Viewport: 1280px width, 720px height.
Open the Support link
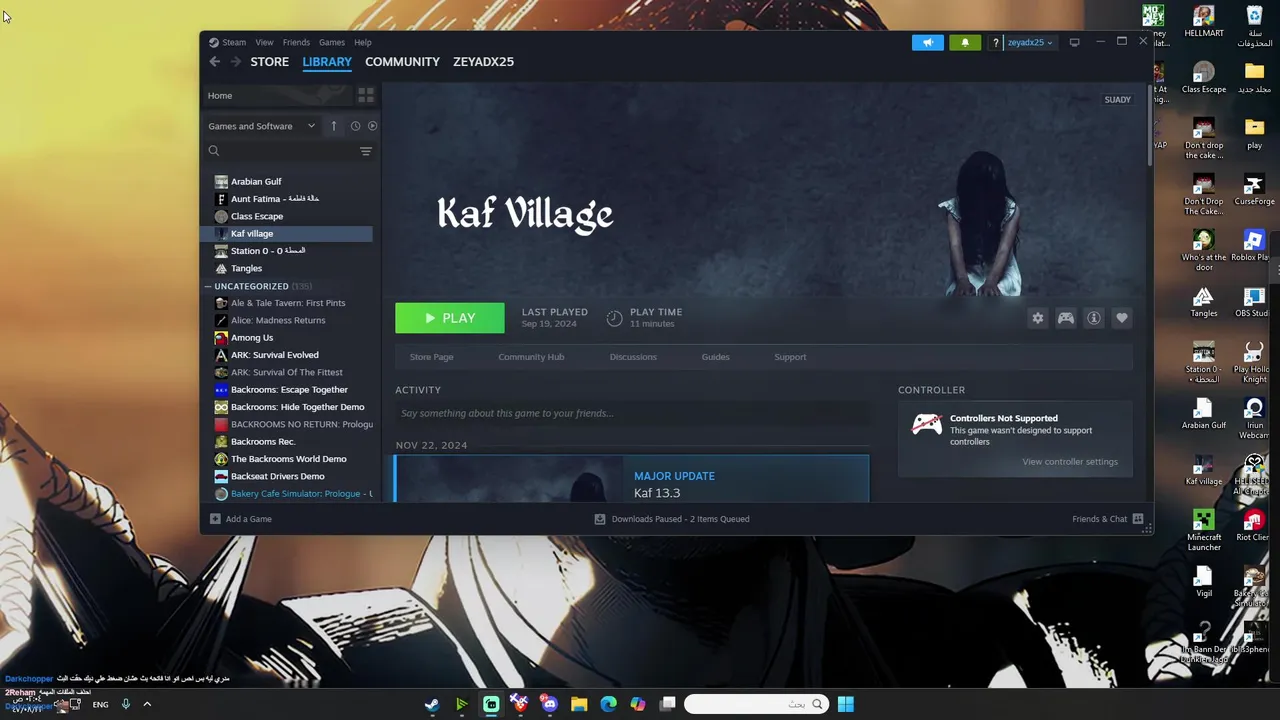point(790,357)
